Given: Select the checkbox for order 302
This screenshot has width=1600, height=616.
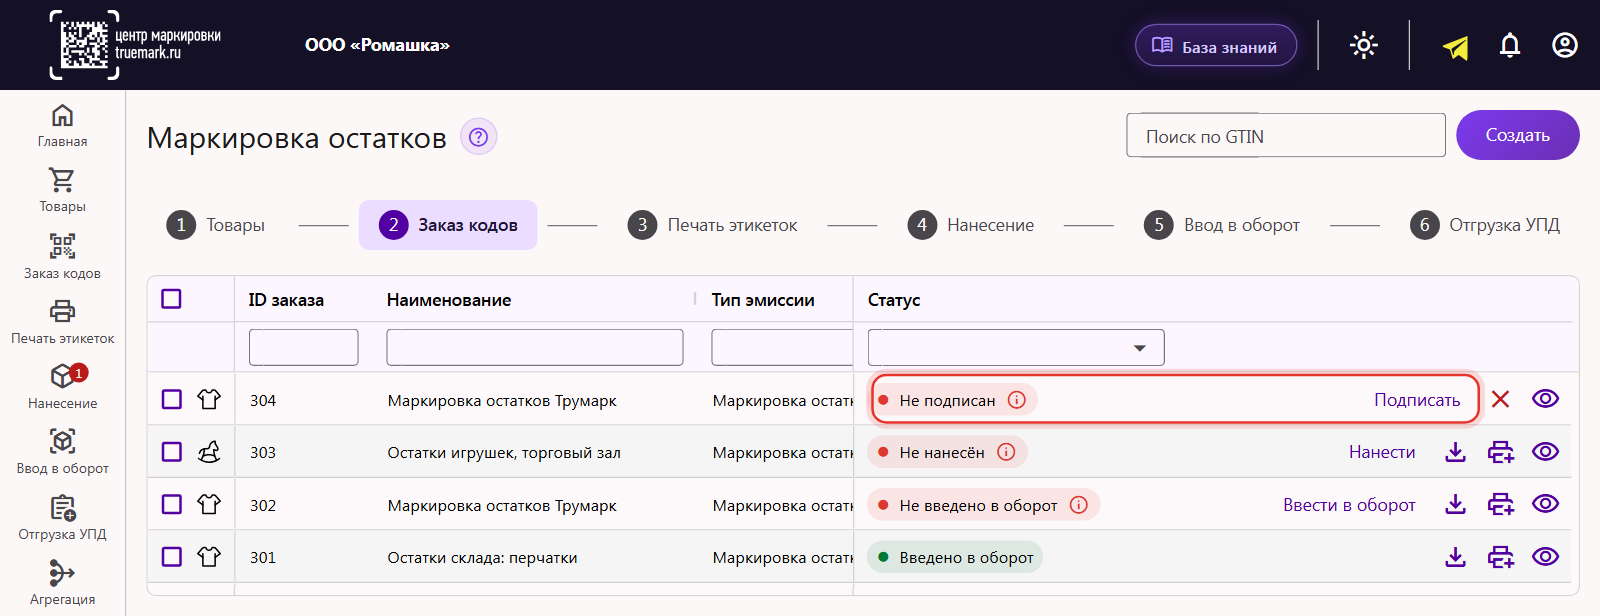Looking at the screenshot, I should pos(172,504).
